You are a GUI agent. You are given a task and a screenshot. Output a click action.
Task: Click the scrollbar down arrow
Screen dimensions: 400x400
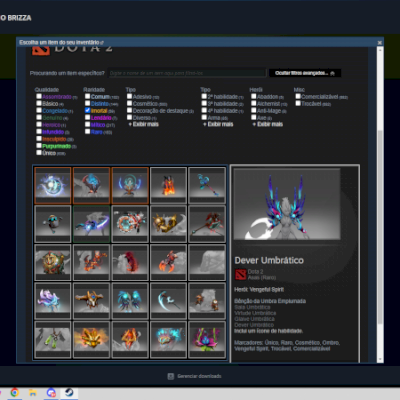point(380,359)
